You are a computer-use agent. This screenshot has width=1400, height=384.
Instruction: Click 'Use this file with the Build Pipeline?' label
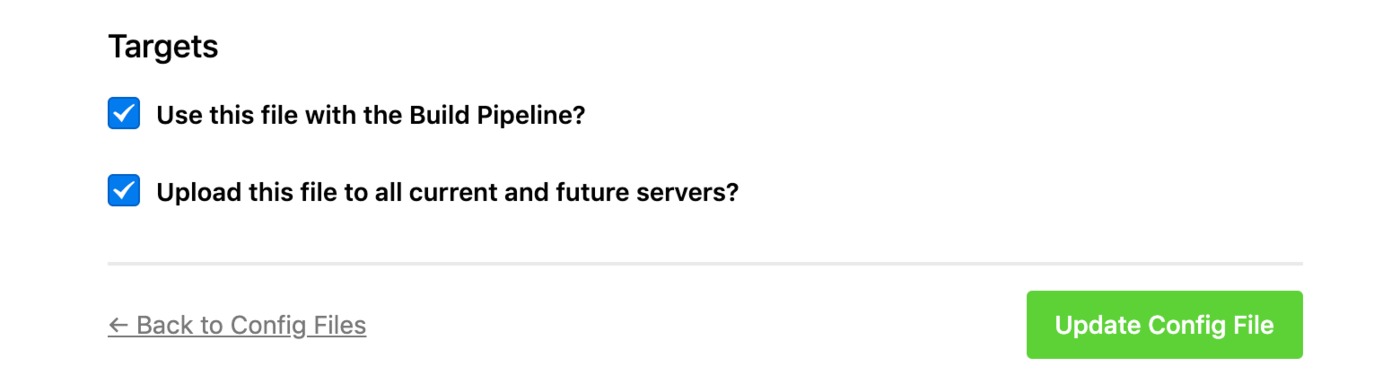[x=370, y=115]
